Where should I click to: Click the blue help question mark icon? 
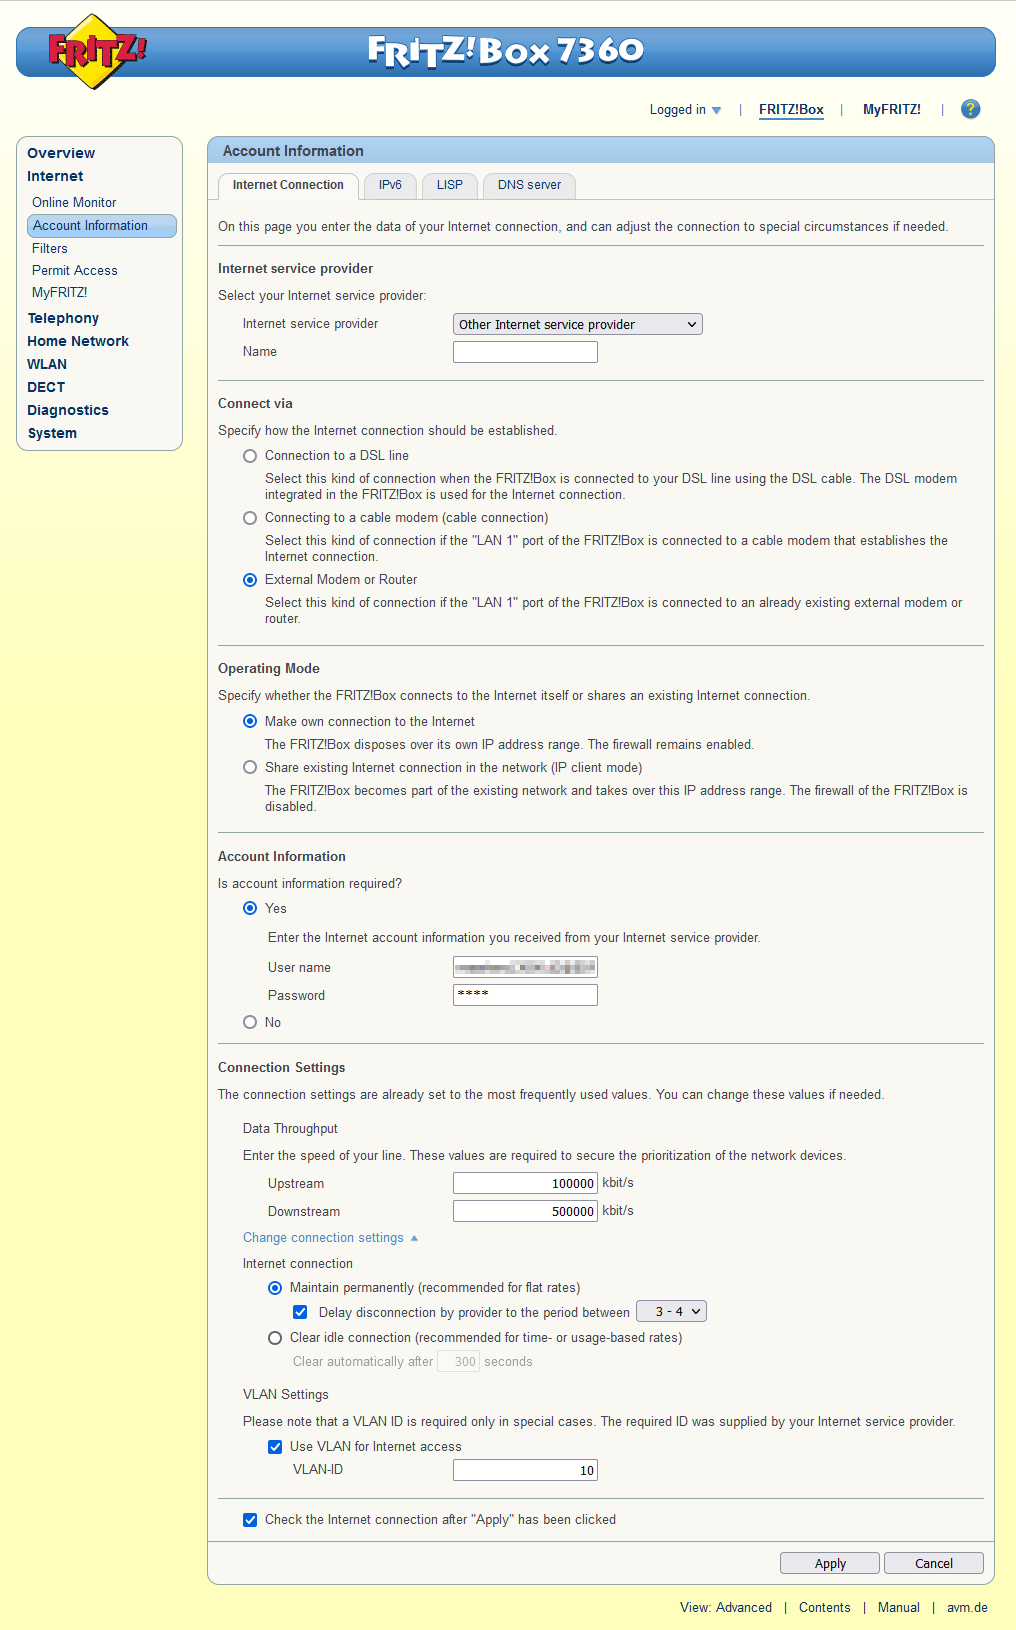coord(970,109)
